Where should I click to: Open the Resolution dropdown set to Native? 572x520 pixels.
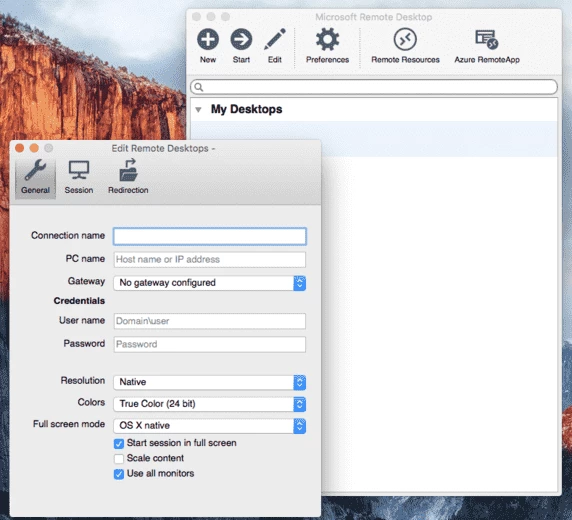tap(209, 382)
